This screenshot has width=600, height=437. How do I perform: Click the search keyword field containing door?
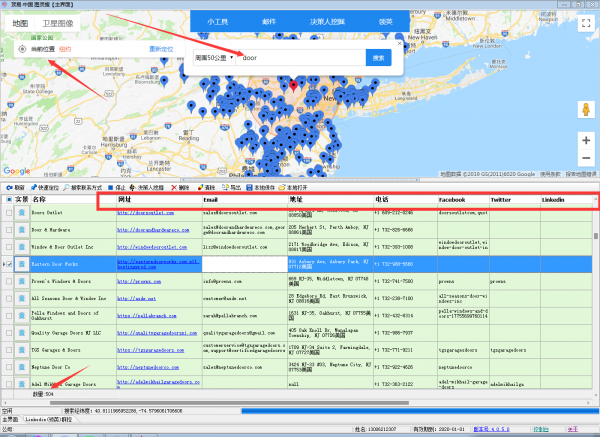(x=300, y=58)
